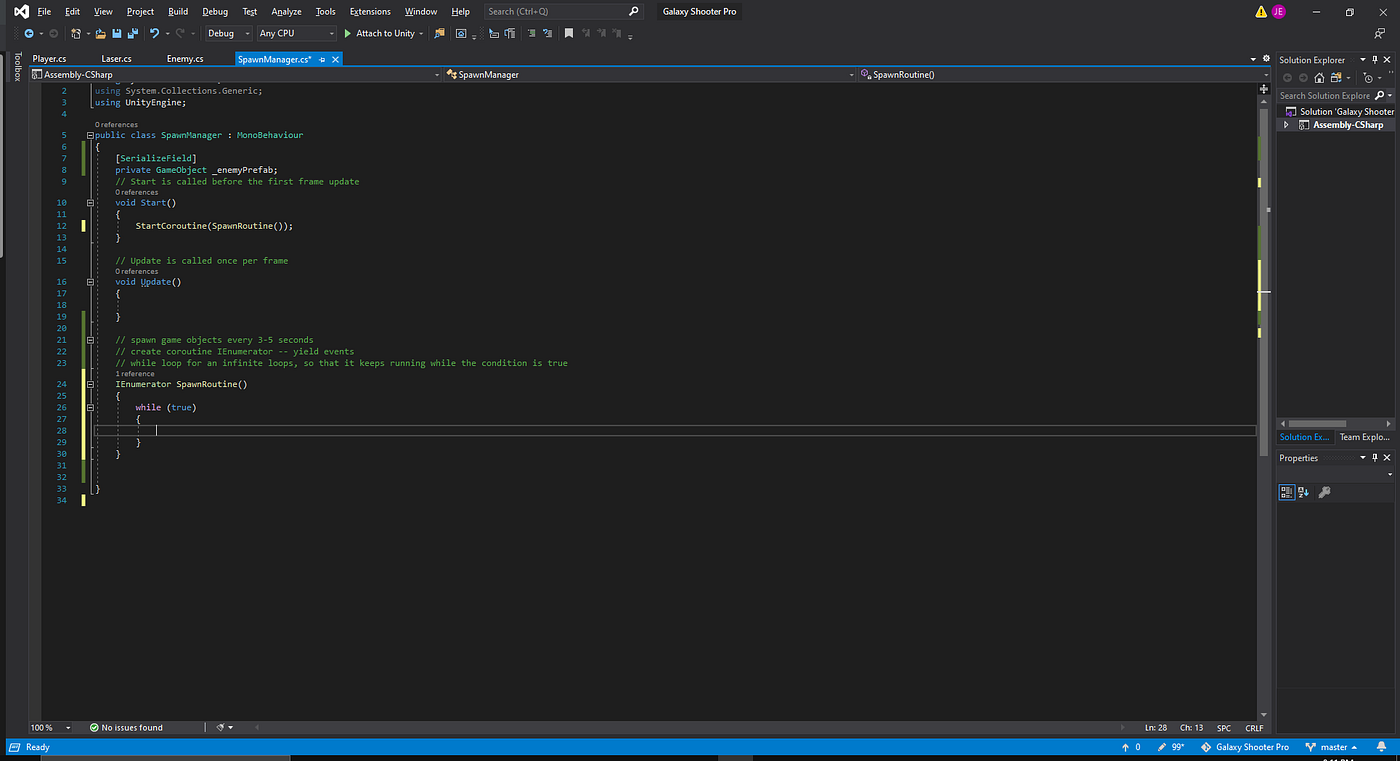Click the unpushed commits up arrow indicator

pos(1131,747)
